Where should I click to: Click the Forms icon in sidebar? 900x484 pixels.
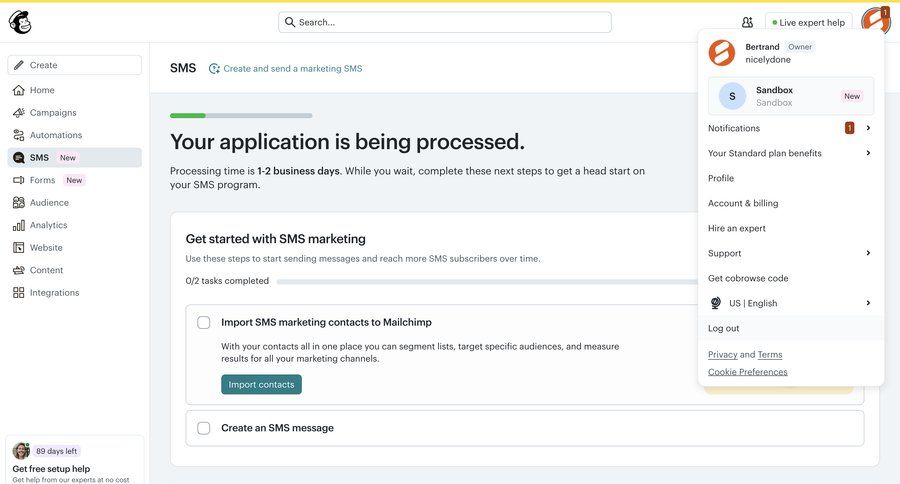pos(18,180)
